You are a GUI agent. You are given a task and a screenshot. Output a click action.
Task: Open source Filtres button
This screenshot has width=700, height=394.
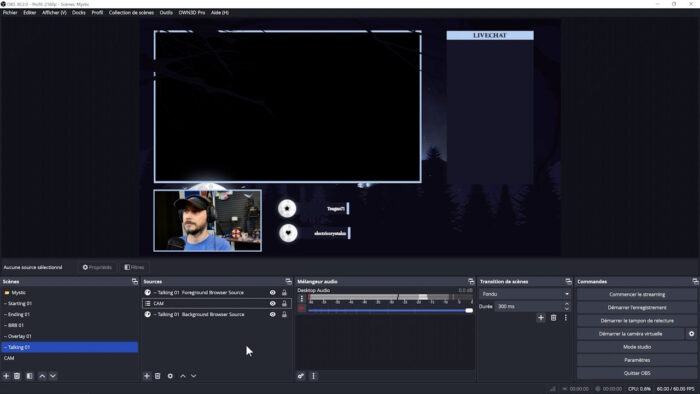pyautogui.click(x=134, y=267)
